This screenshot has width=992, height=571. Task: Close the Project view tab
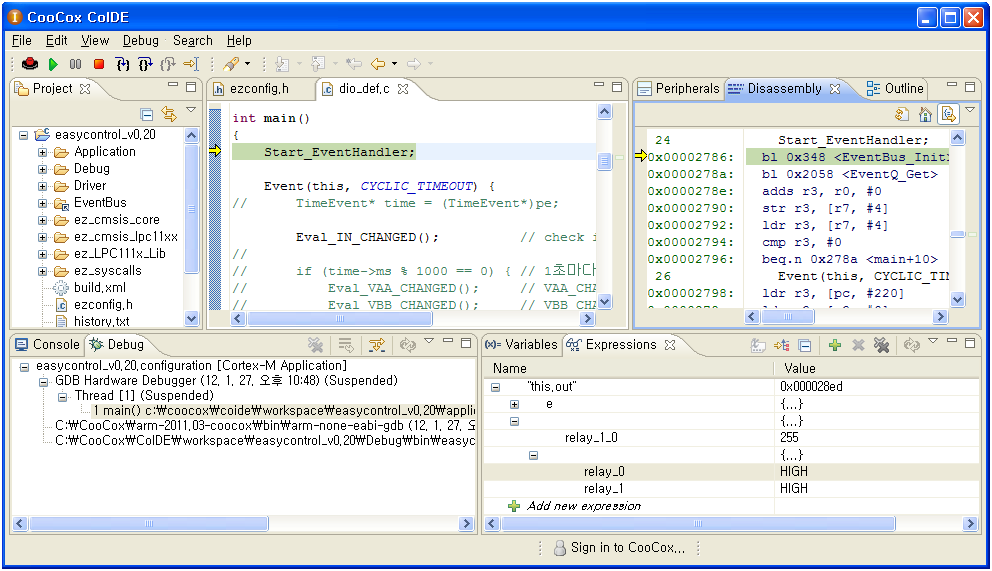coord(85,89)
